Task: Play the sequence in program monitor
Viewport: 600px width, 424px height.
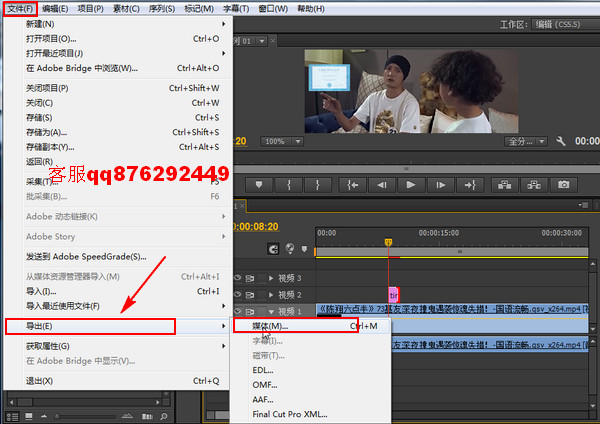Action: coord(411,185)
